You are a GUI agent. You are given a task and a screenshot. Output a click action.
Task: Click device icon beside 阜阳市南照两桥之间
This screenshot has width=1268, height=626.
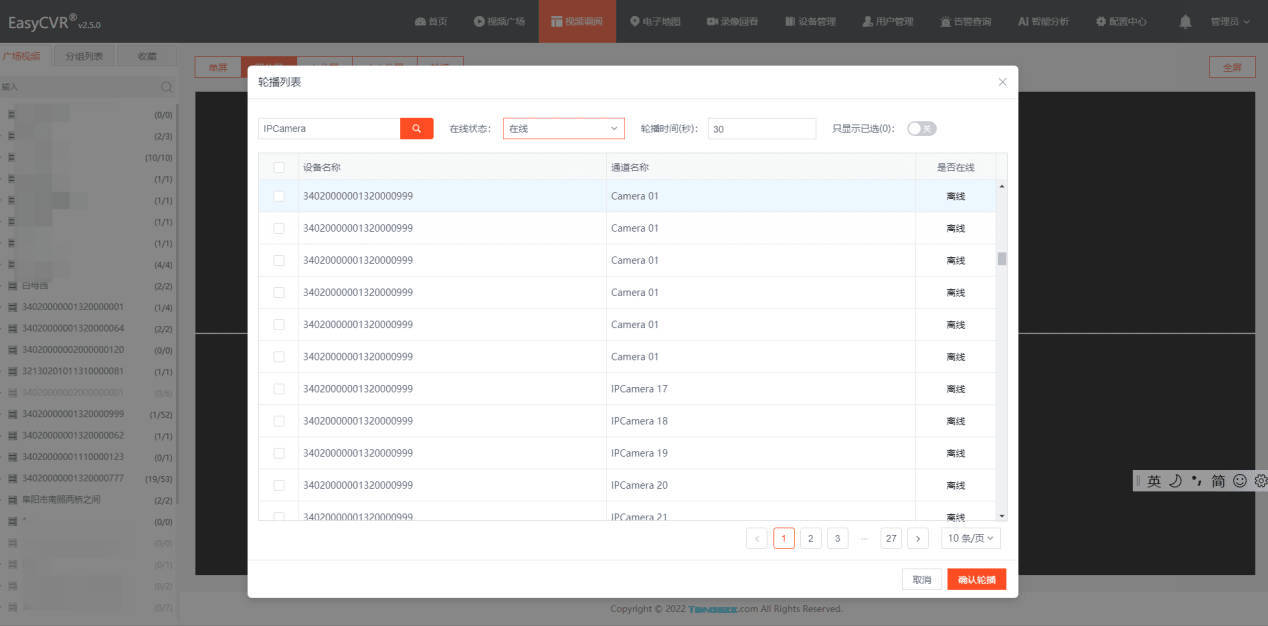(x=12, y=499)
